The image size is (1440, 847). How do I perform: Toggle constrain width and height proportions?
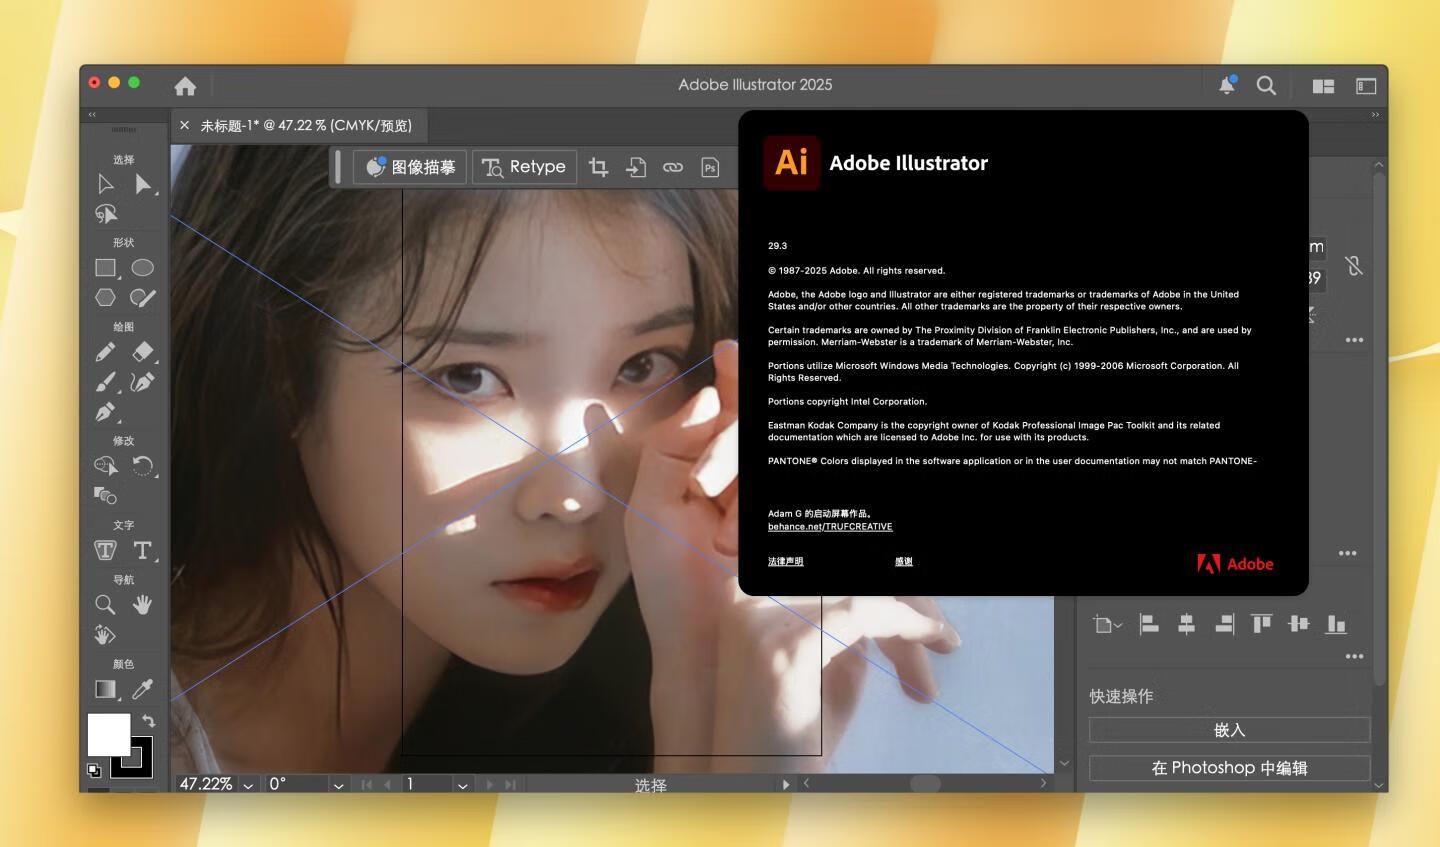point(1354,265)
